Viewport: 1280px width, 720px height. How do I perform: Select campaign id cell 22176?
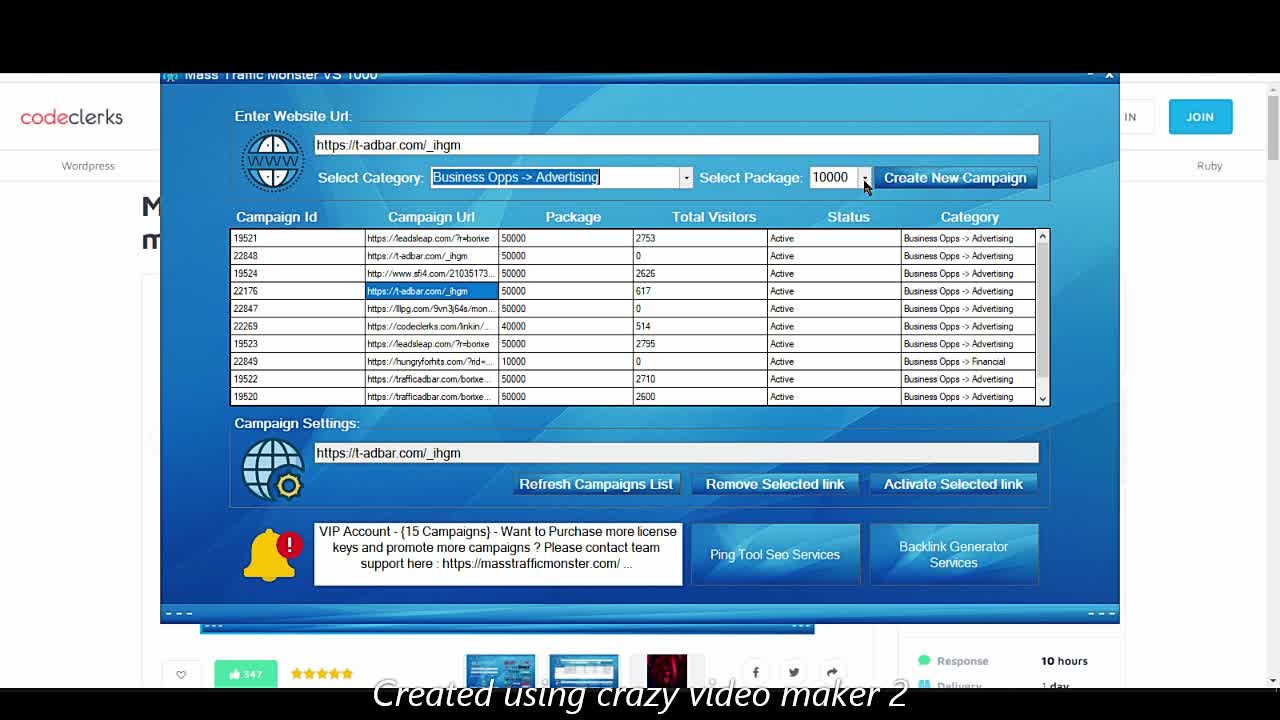pyautogui.click(x=298, y=291)
